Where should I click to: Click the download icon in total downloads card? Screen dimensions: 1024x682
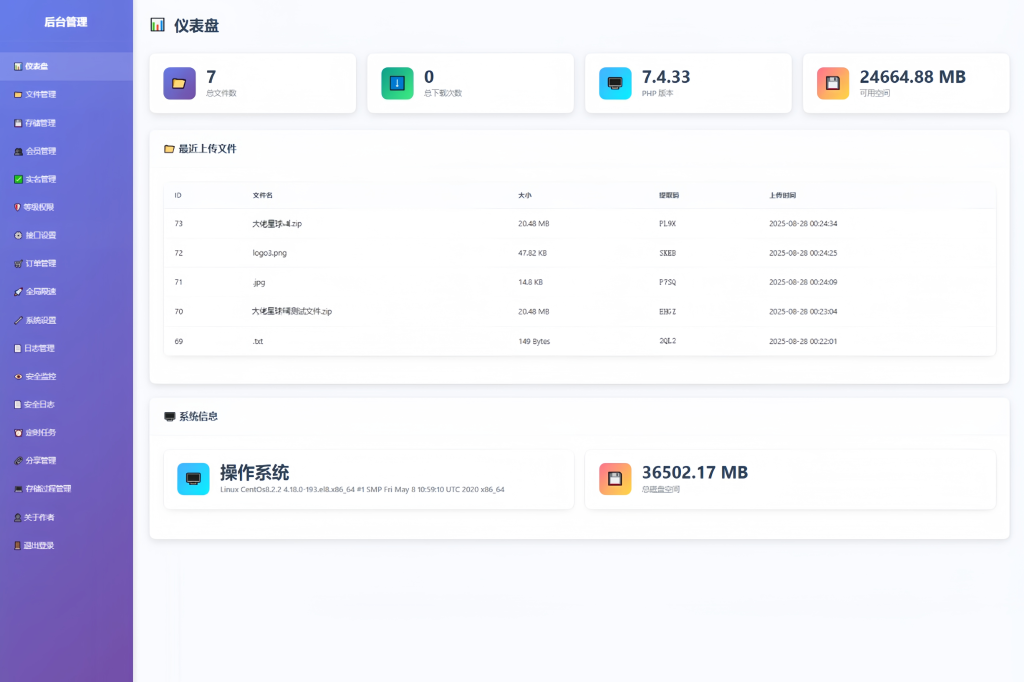pyautogui.click(x=397, y=83)
